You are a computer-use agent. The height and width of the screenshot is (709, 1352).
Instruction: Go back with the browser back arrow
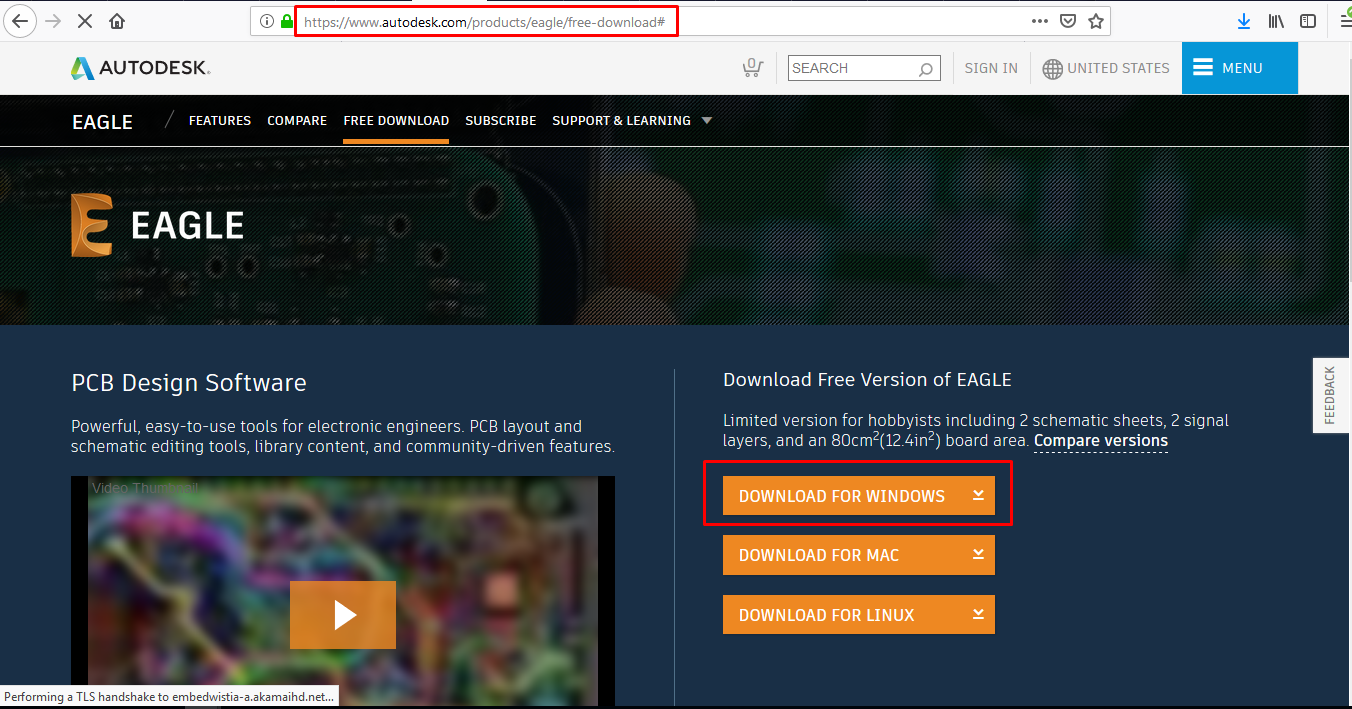click(21, 21)
